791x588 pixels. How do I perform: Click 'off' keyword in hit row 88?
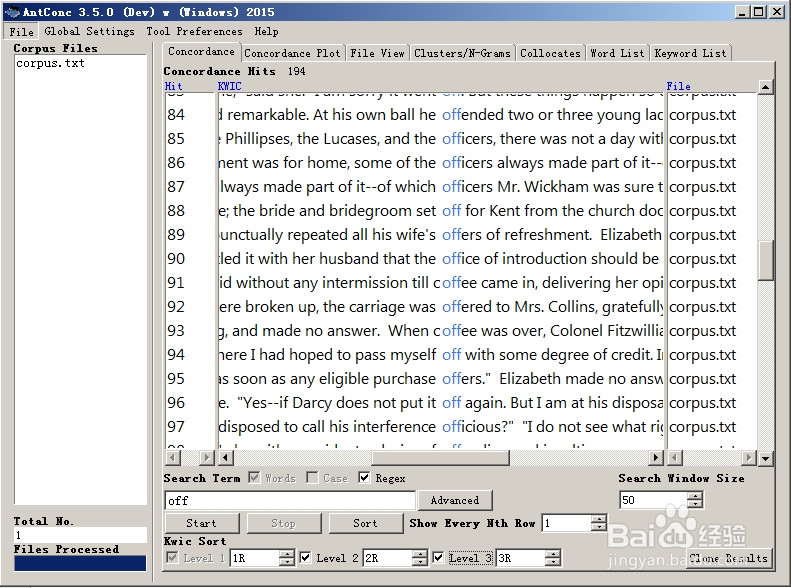pyautogui.click(x=451, y=211)
